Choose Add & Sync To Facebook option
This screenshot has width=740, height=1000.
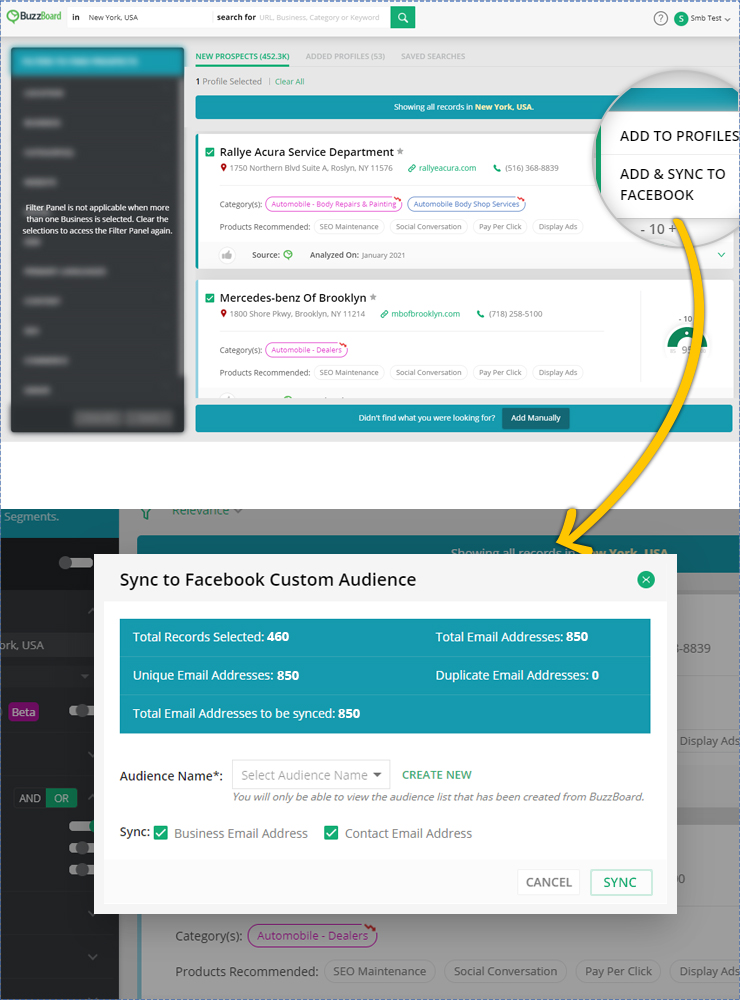pos(672,184)
